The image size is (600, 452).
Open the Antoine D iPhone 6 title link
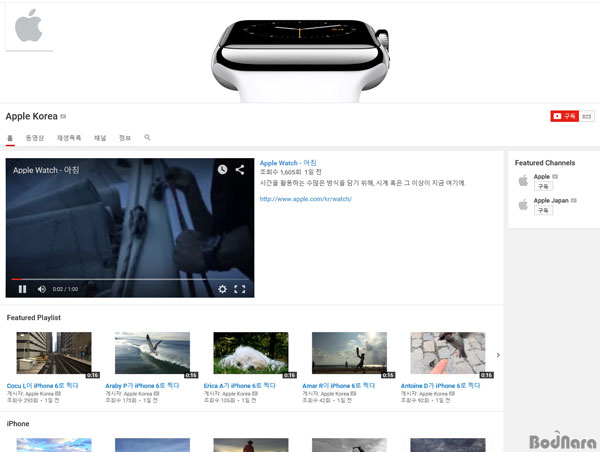(x=440, y=385)
